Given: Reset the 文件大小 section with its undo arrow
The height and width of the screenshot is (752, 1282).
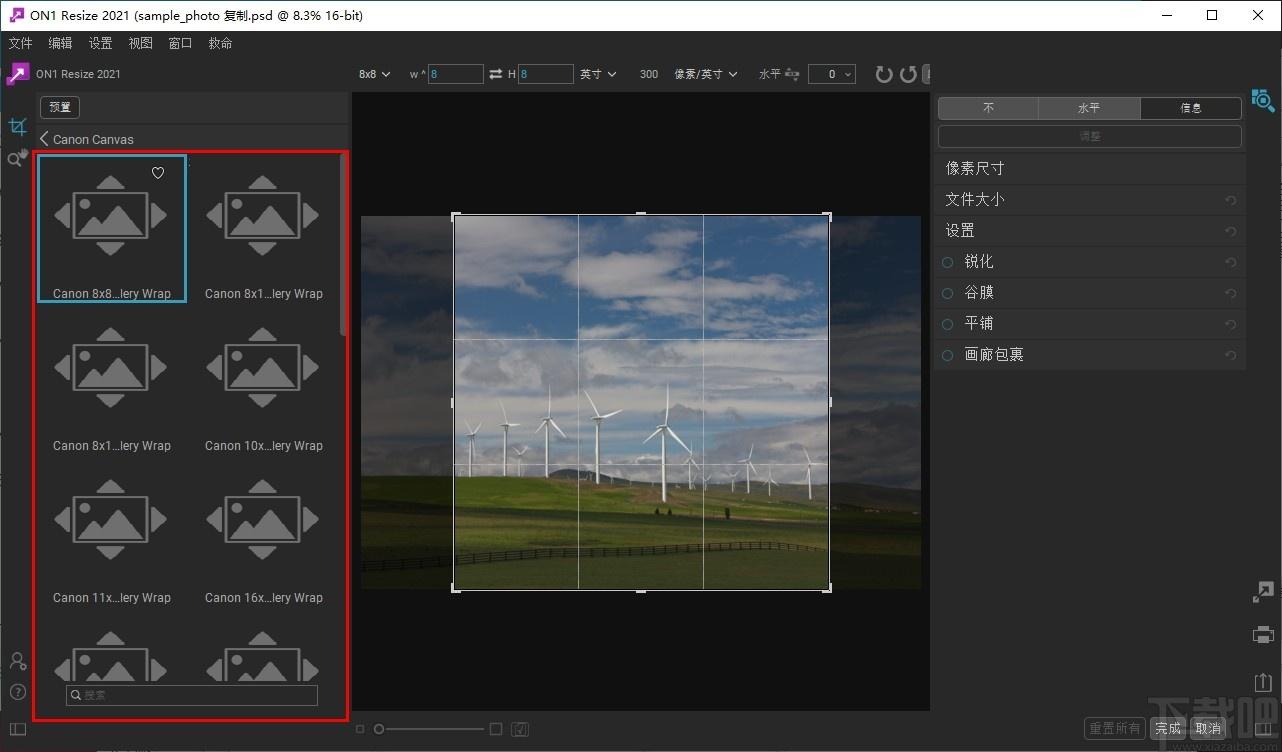Looking at the screenshot, I should coord(1231,200).
